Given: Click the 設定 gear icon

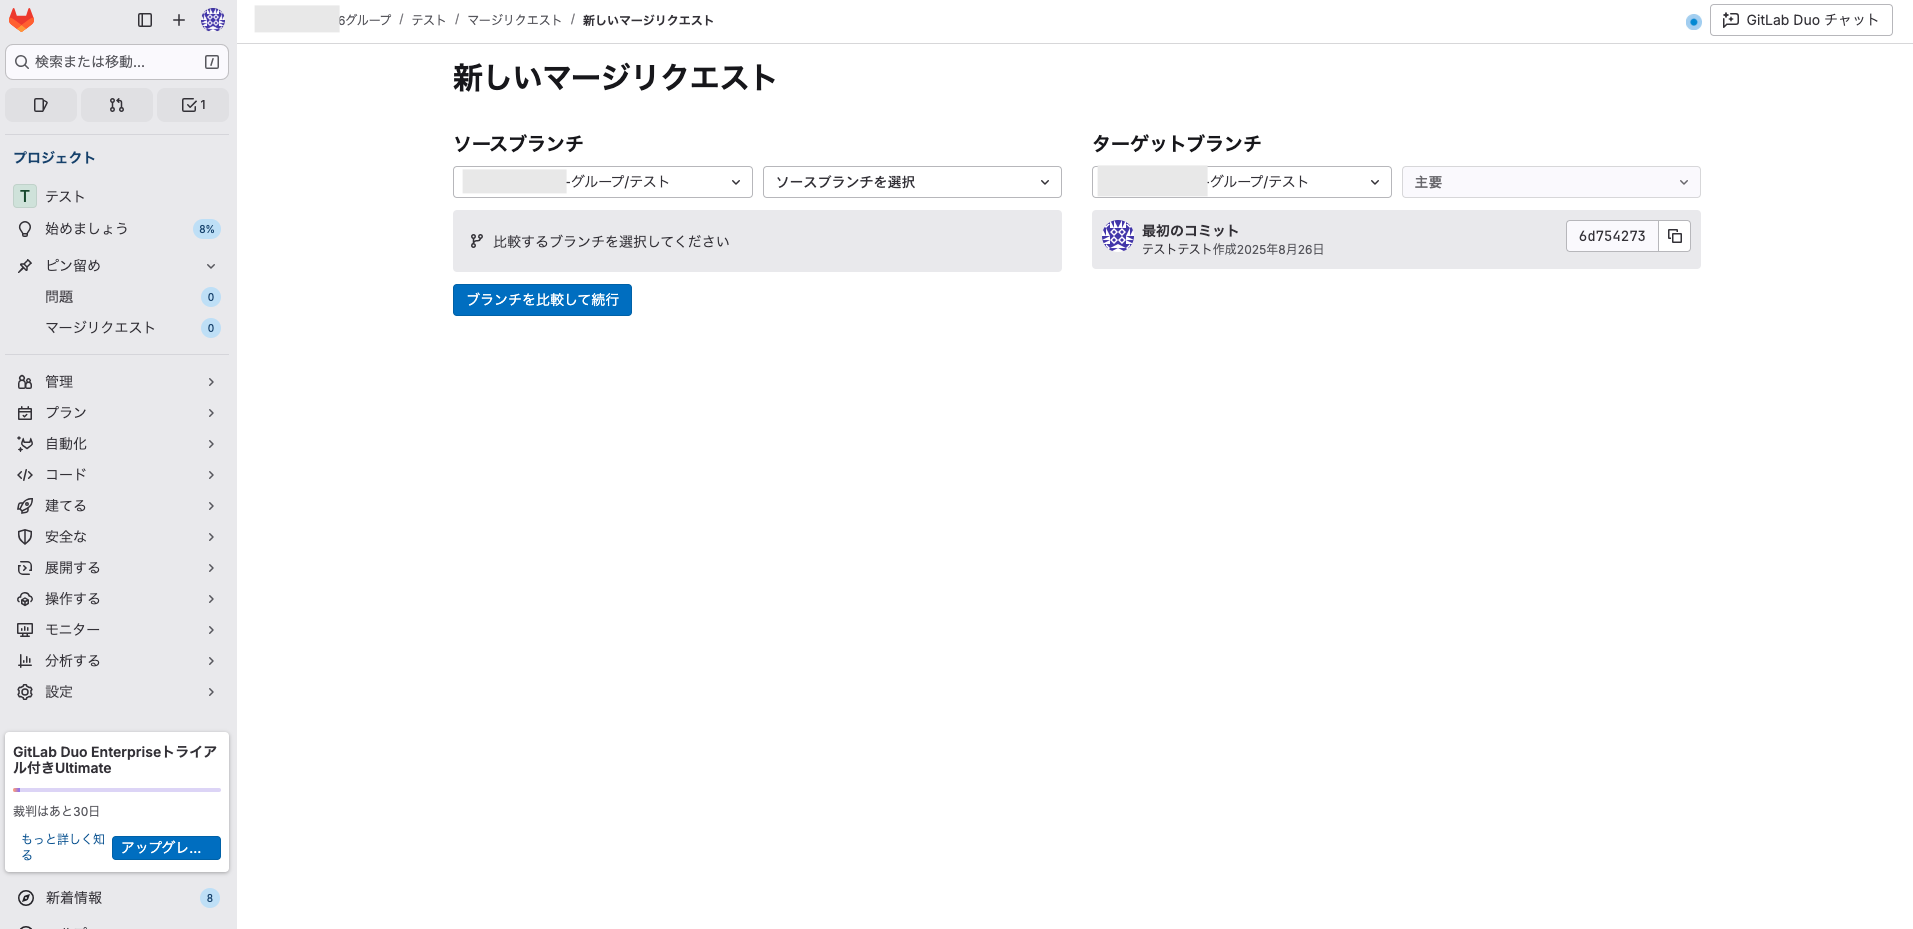Looking at the screenshot, I should coord(25,692).
